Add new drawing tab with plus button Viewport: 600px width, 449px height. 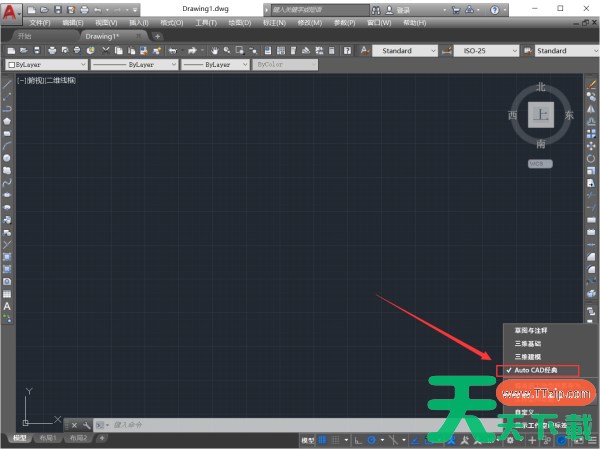click(157, 36)
